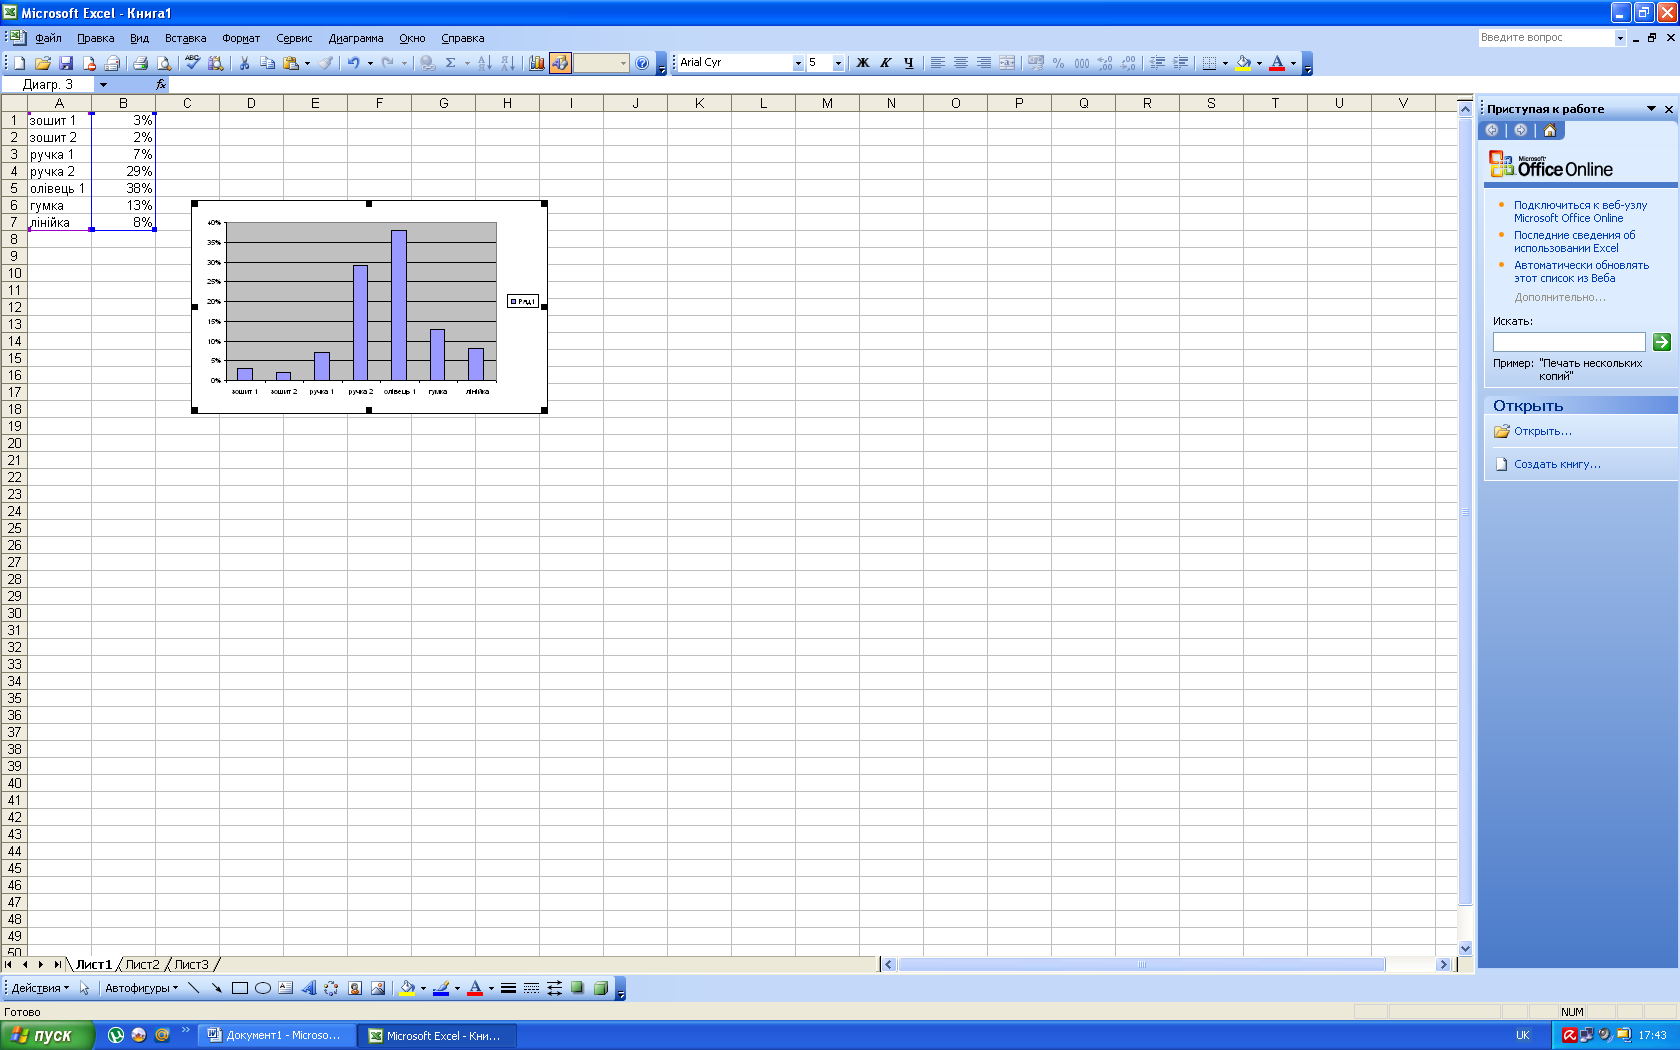Center-align text in the formatting toolbar
The height and width of the screenshot is (1050, 1680).
pyautogui.click(x=960, y=63)
